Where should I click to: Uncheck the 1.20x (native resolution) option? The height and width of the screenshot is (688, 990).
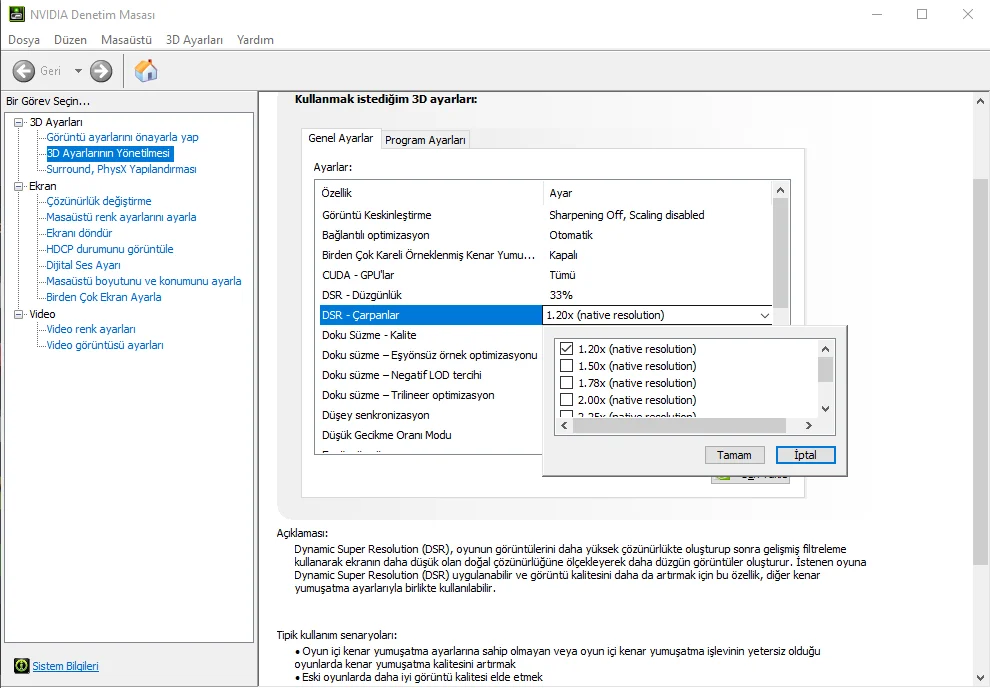click(x=567, y=349)
